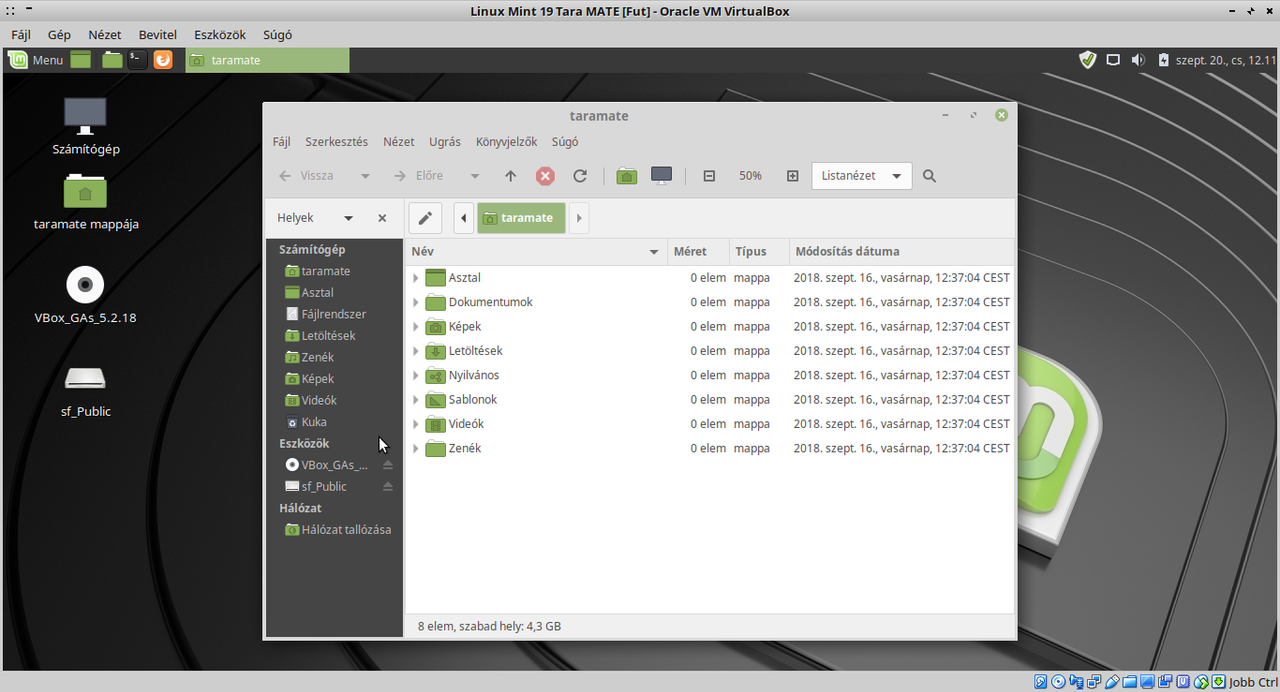
Task: Sort by the Típus column header
Action: pyautogui.click(x=758, y=252)
